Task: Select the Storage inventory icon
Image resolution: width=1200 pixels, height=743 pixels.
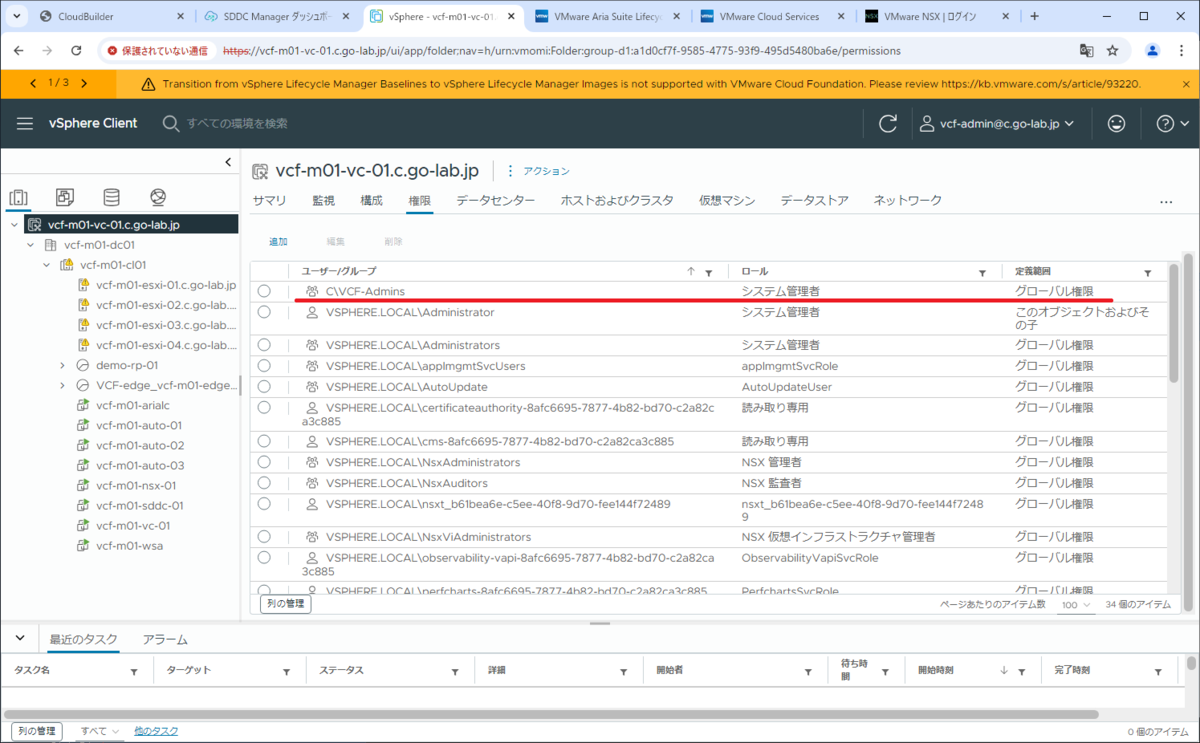Action: click(111, 197)
